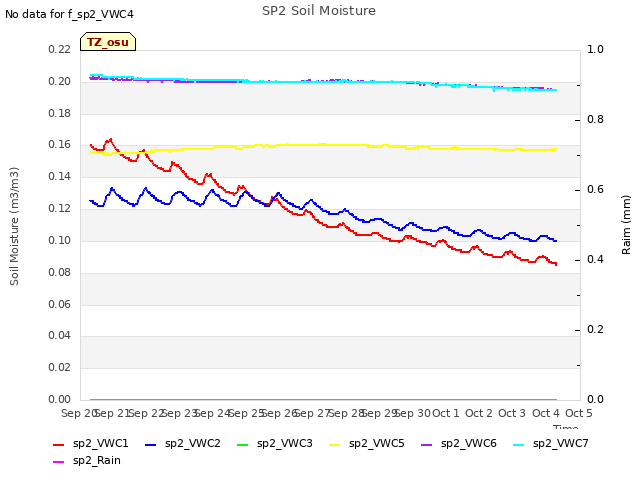This screenshot has width=640, height=480.
Task: Click the SP2 Soil Moisture chart title
Action: (319, 11)
